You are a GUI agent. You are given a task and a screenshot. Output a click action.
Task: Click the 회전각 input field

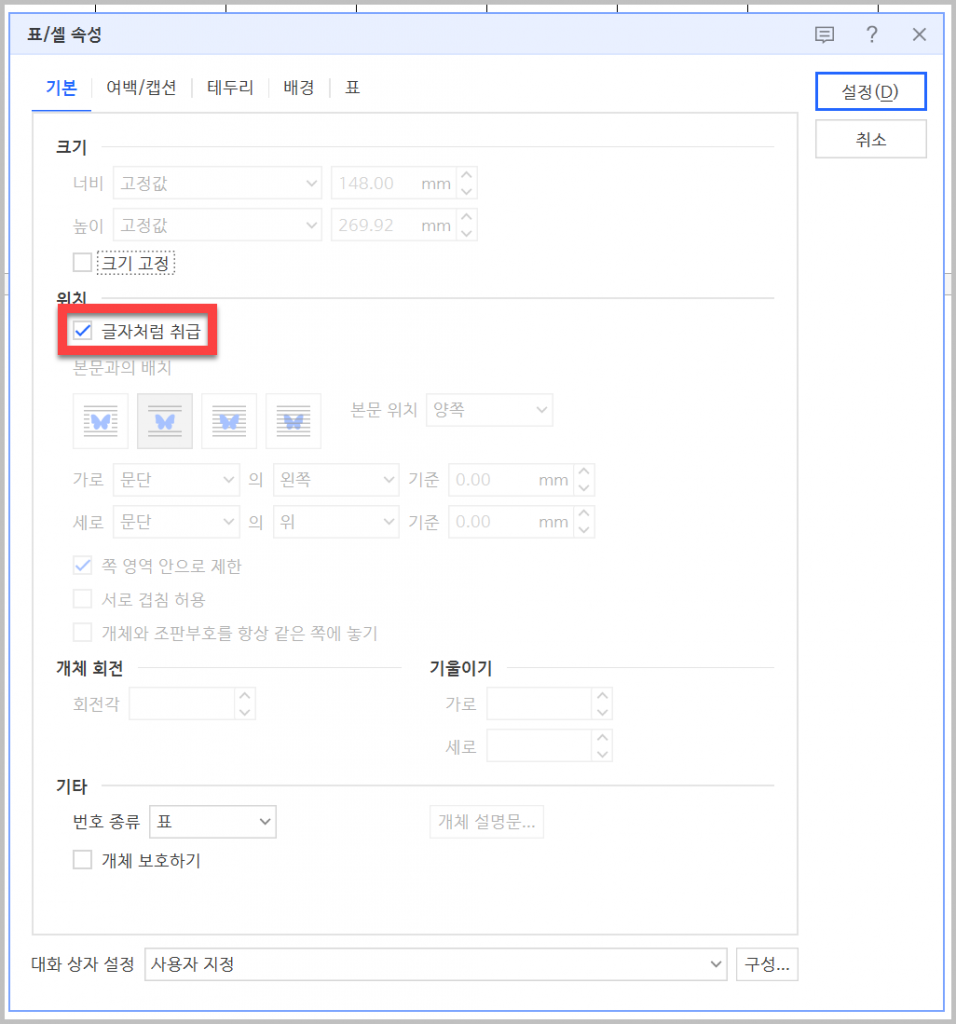coord(182,704)
